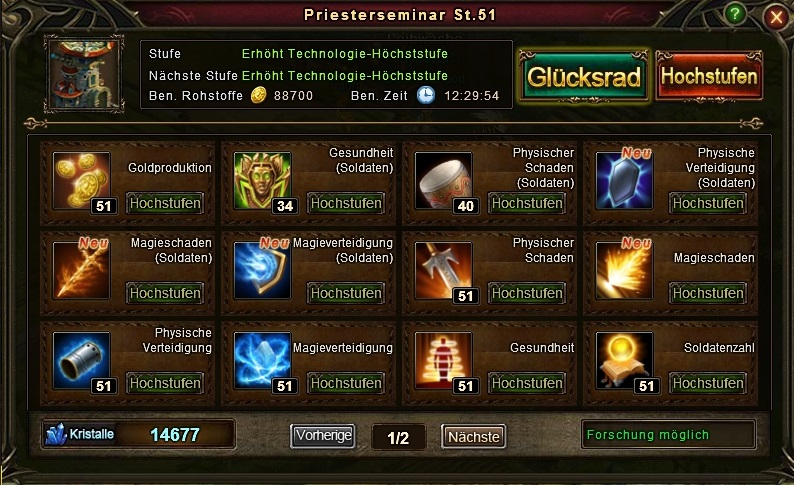The height and width of the screenshot is (485, 794).
Task: Upgrade Goldproduktion with its Hochstufen button
Action: (x=165, y=203)
